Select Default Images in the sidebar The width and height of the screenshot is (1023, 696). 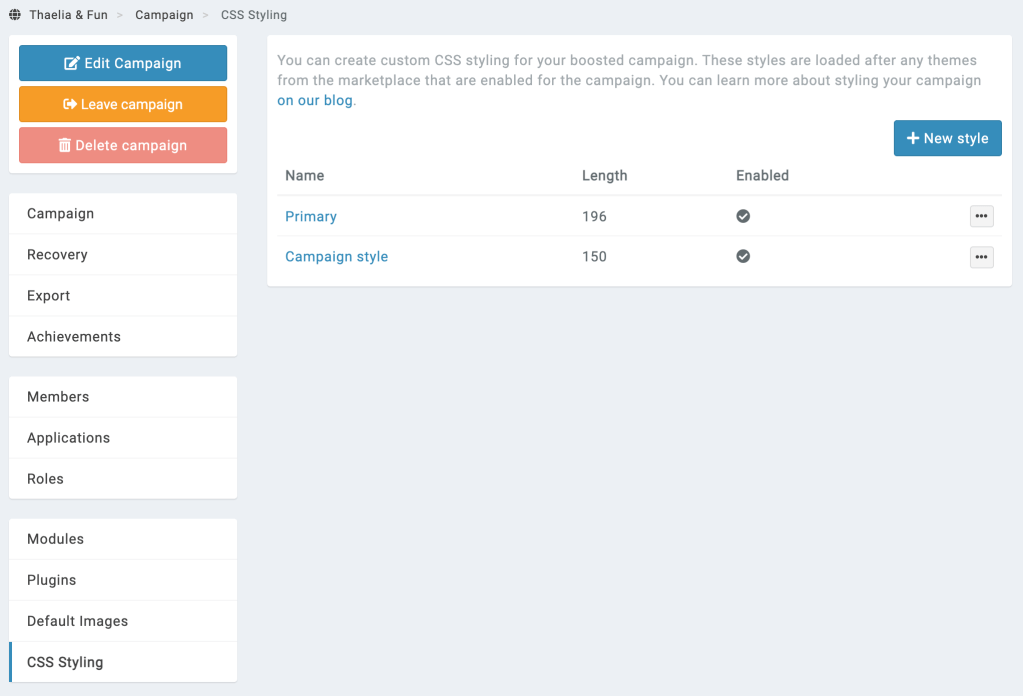[x=77, y=621]
